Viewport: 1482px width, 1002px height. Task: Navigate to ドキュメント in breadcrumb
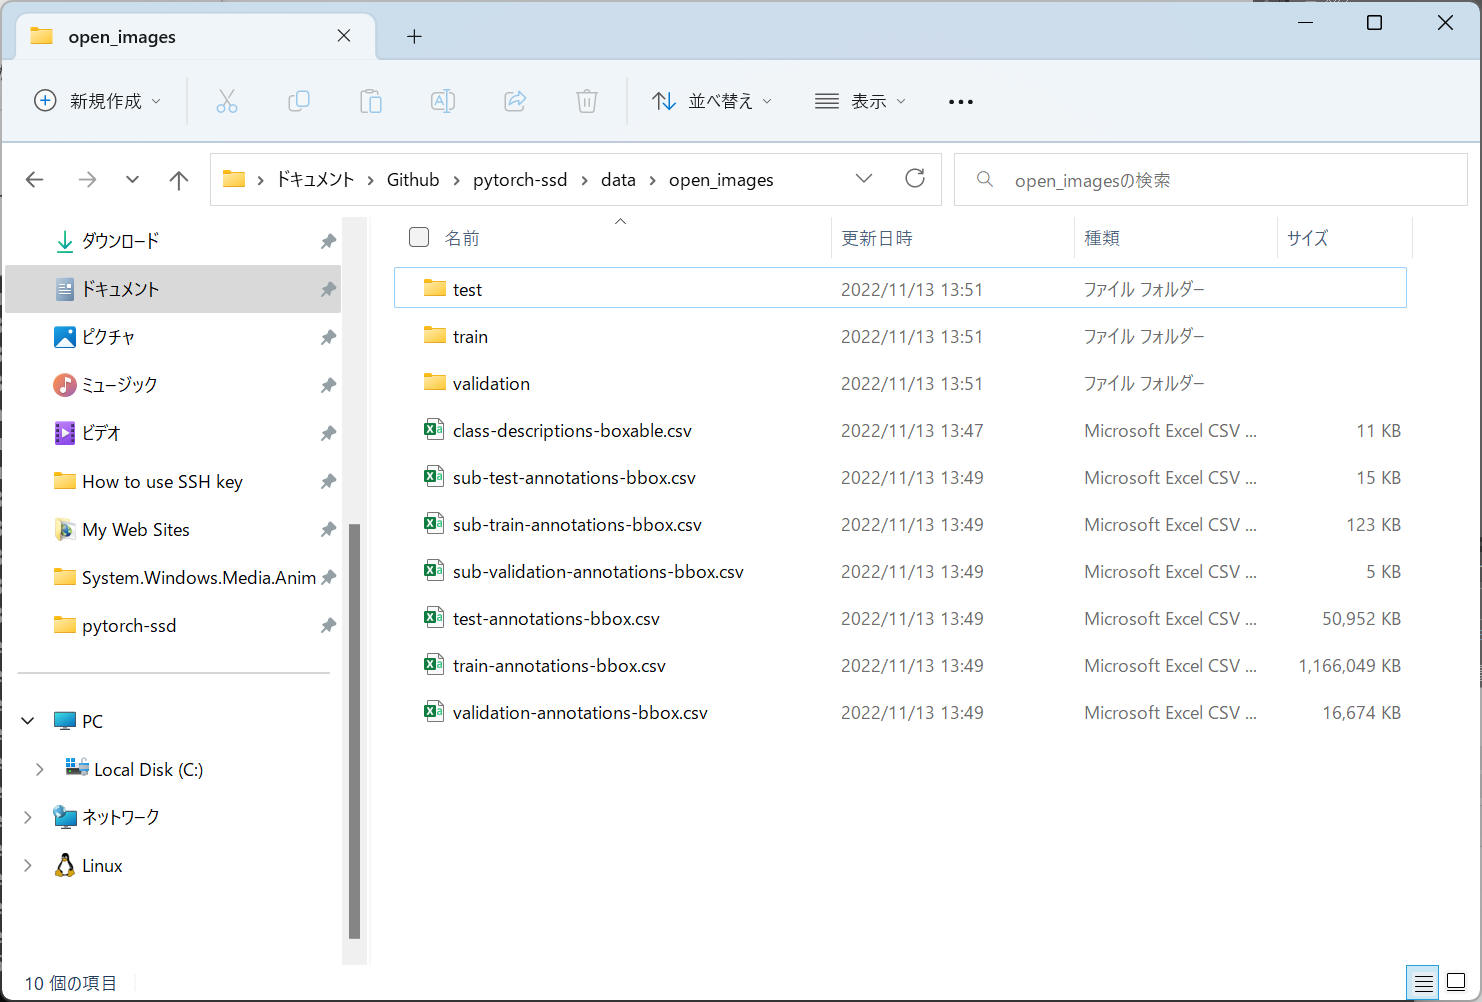point(315,180)
